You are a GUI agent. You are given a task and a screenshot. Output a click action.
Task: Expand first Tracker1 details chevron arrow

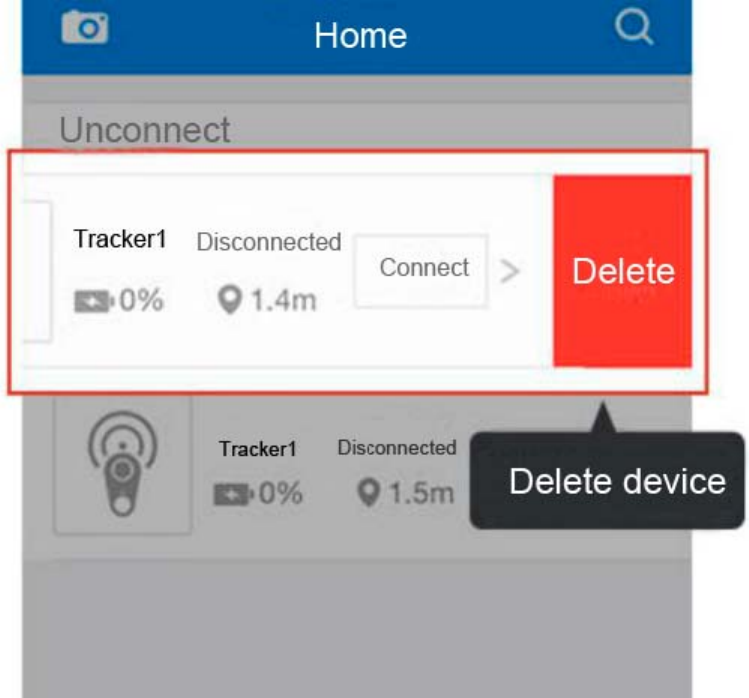(x=509, y=271)
